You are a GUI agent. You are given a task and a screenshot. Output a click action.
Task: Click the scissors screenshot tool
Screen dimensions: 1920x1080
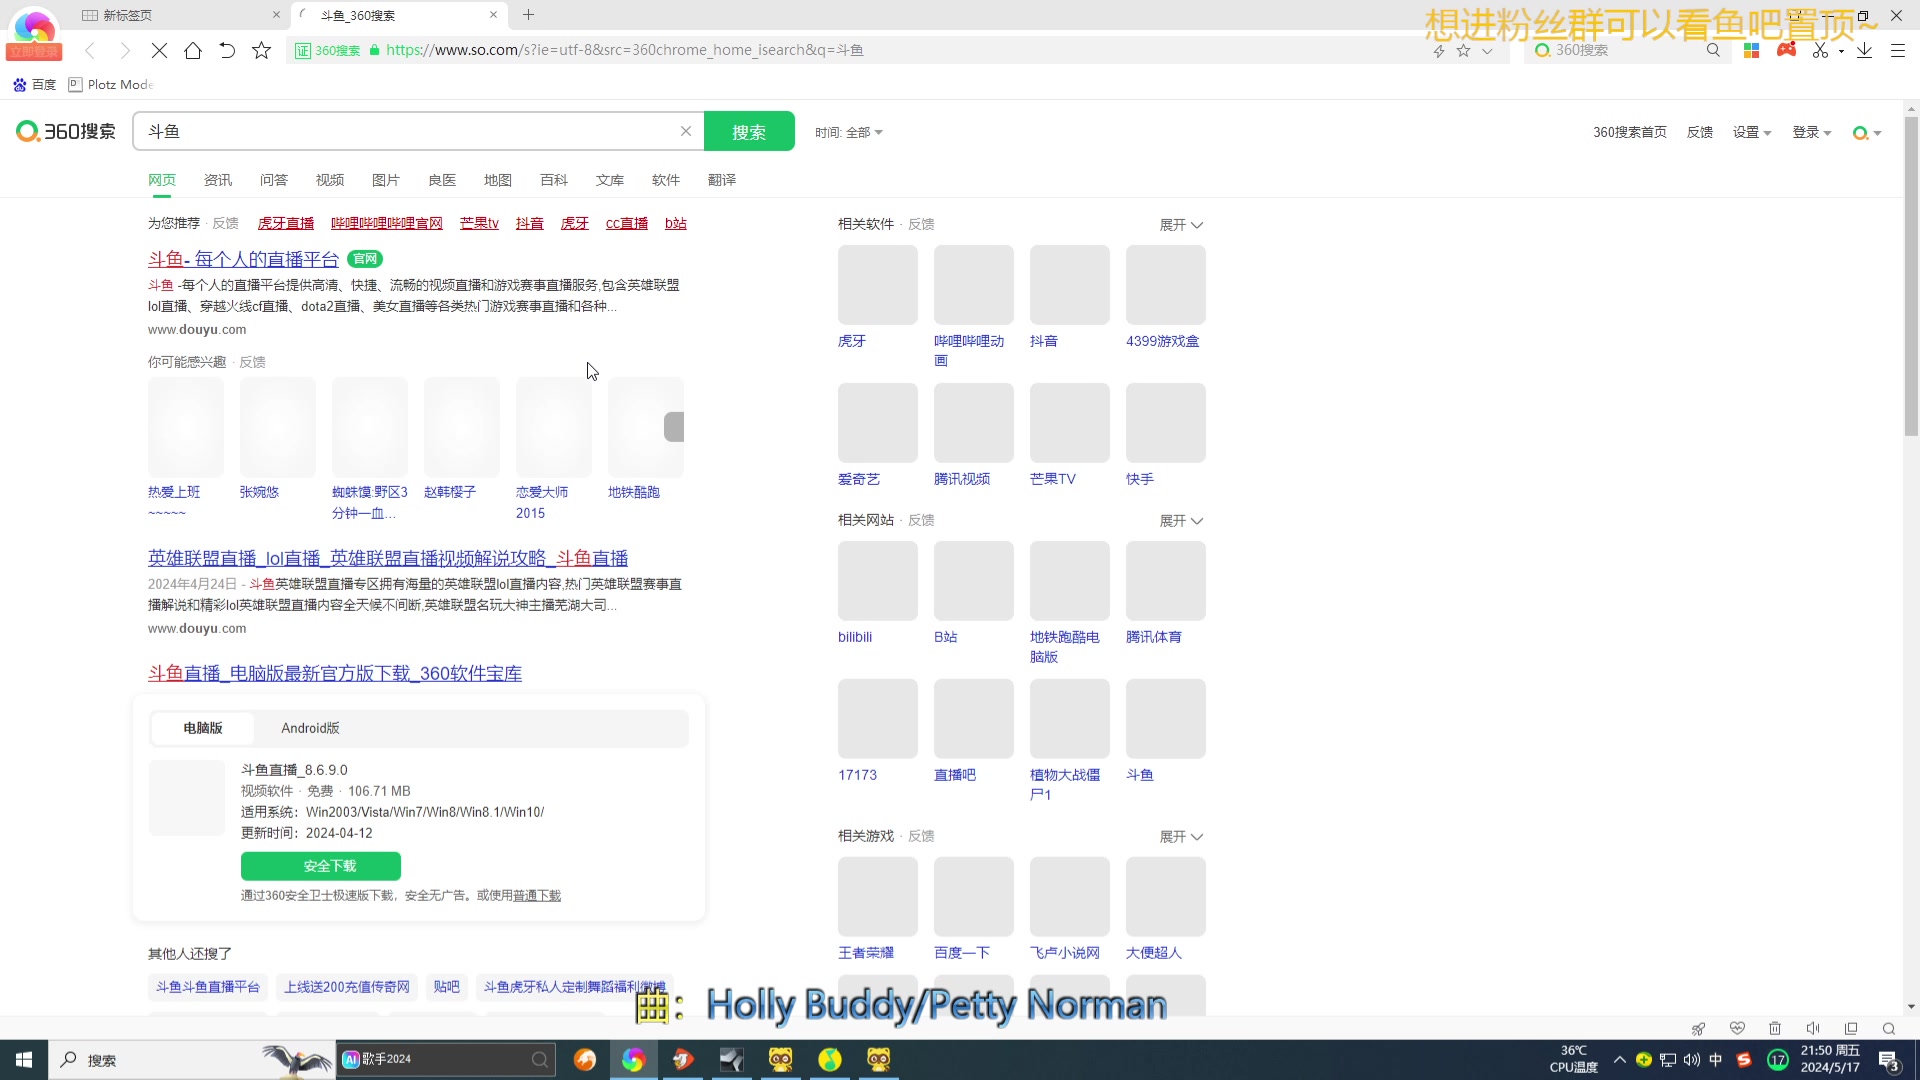tap(1820, 50)
